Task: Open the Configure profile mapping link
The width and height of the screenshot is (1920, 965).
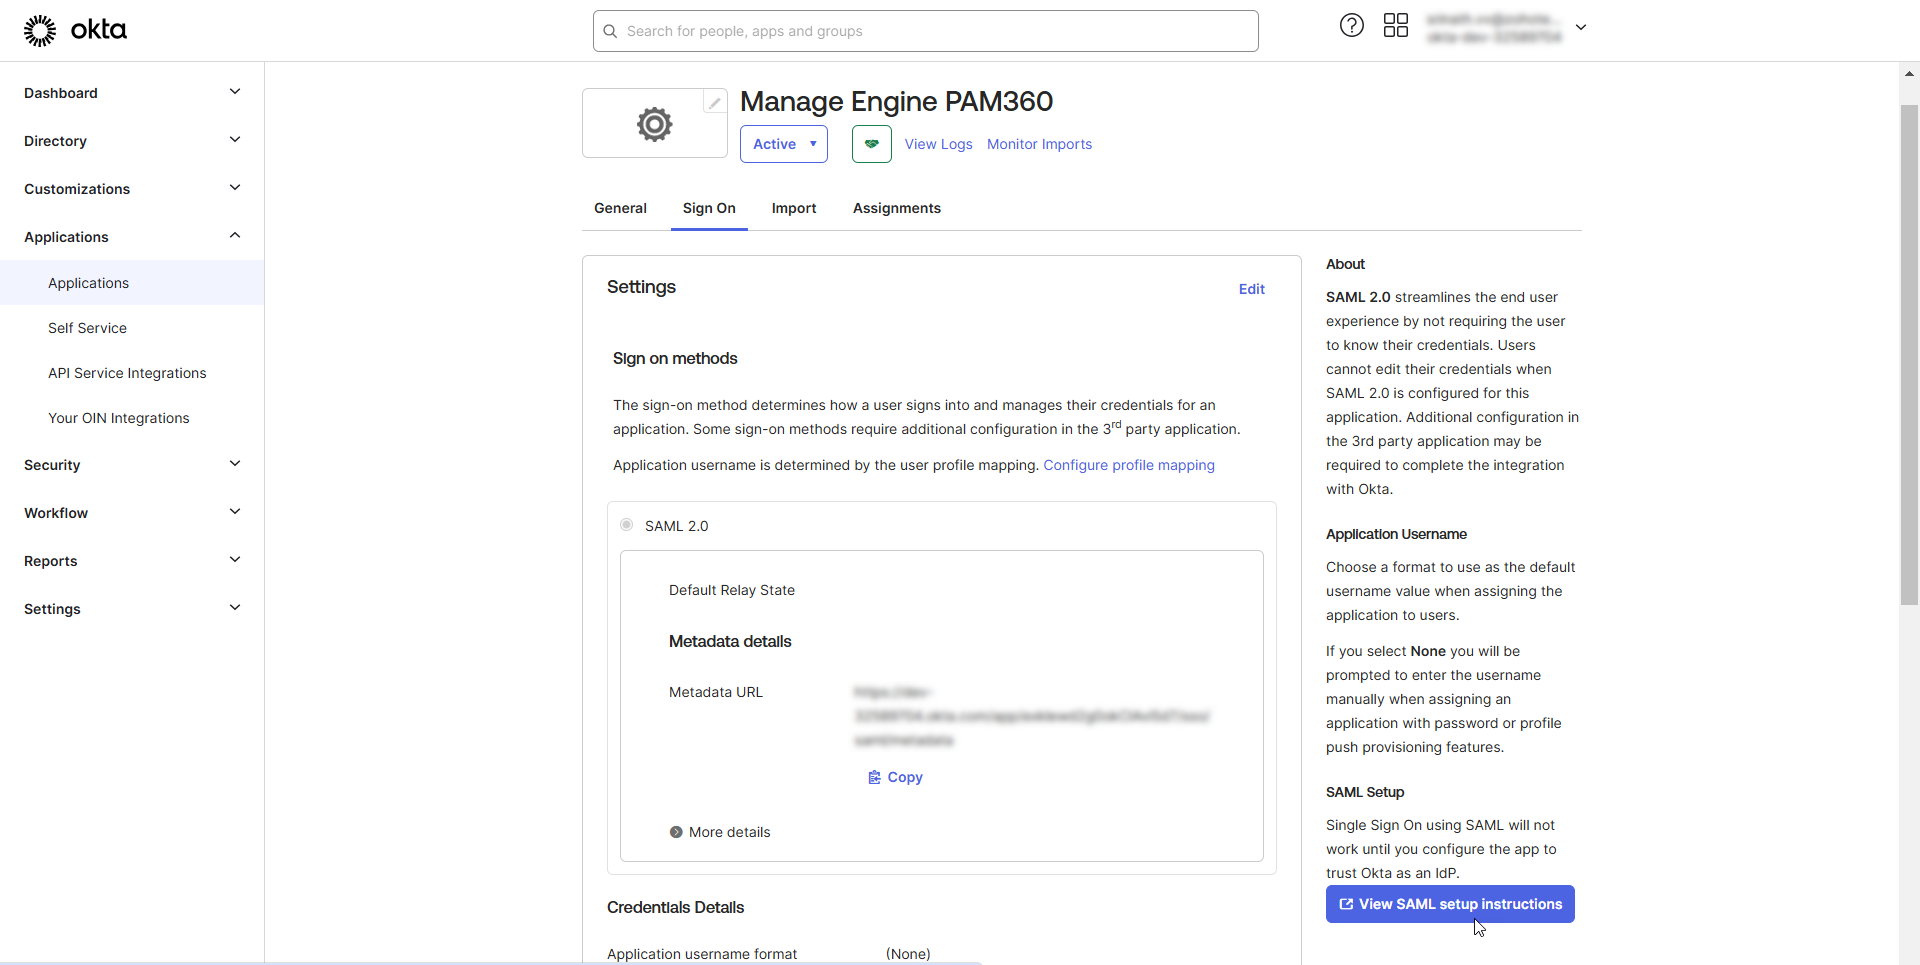Action: point(1128,465)
